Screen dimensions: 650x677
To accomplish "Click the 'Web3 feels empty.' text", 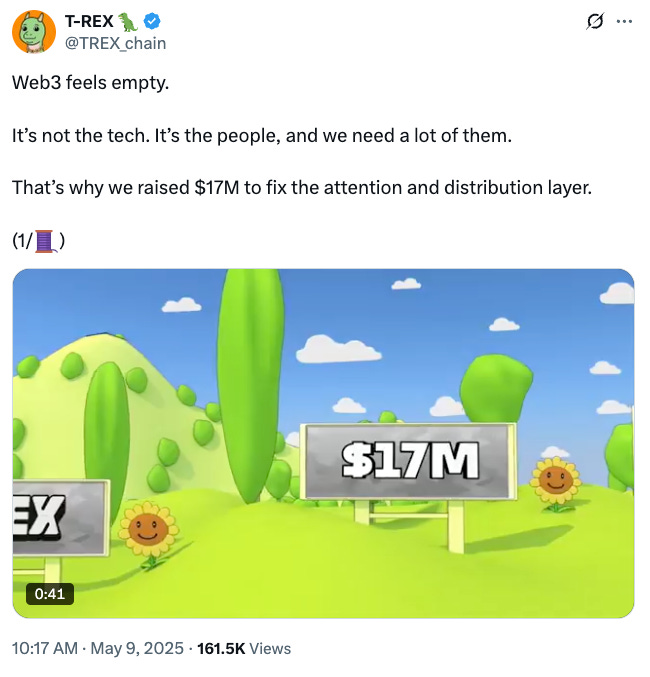I will coord(90,83).
